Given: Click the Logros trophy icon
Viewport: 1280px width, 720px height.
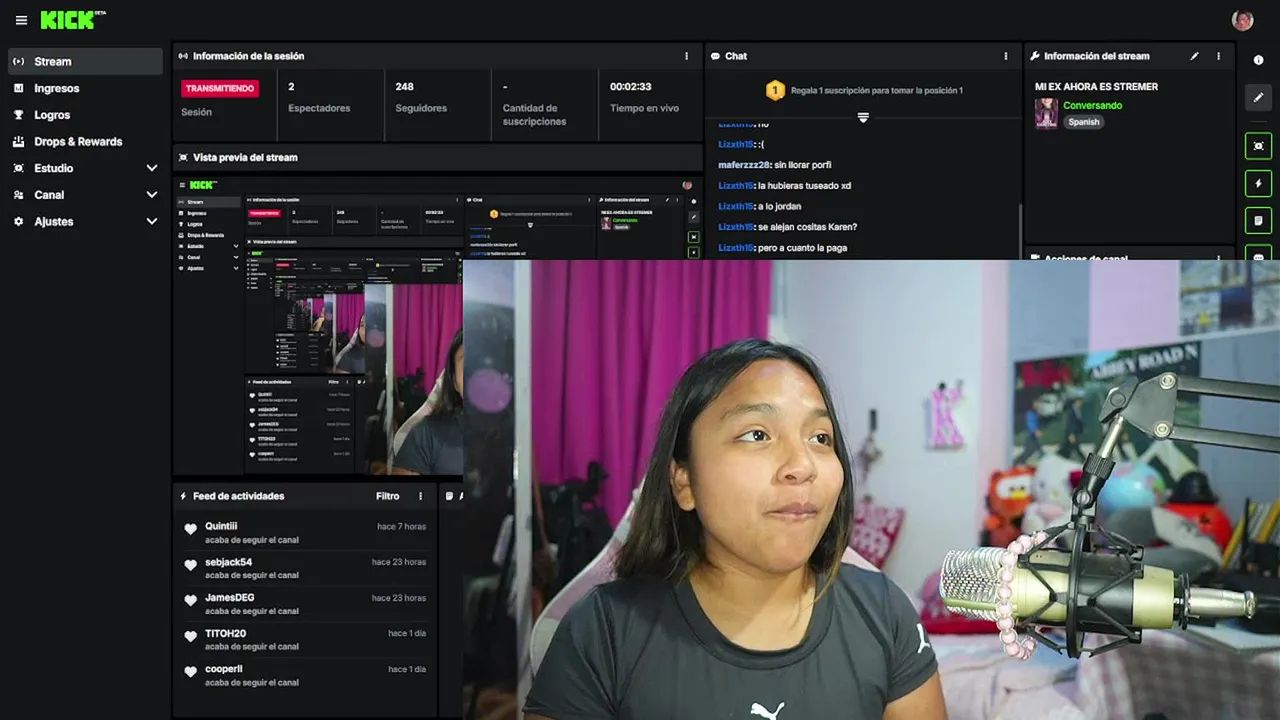Looking at the screenshot, I should point(18,115).
